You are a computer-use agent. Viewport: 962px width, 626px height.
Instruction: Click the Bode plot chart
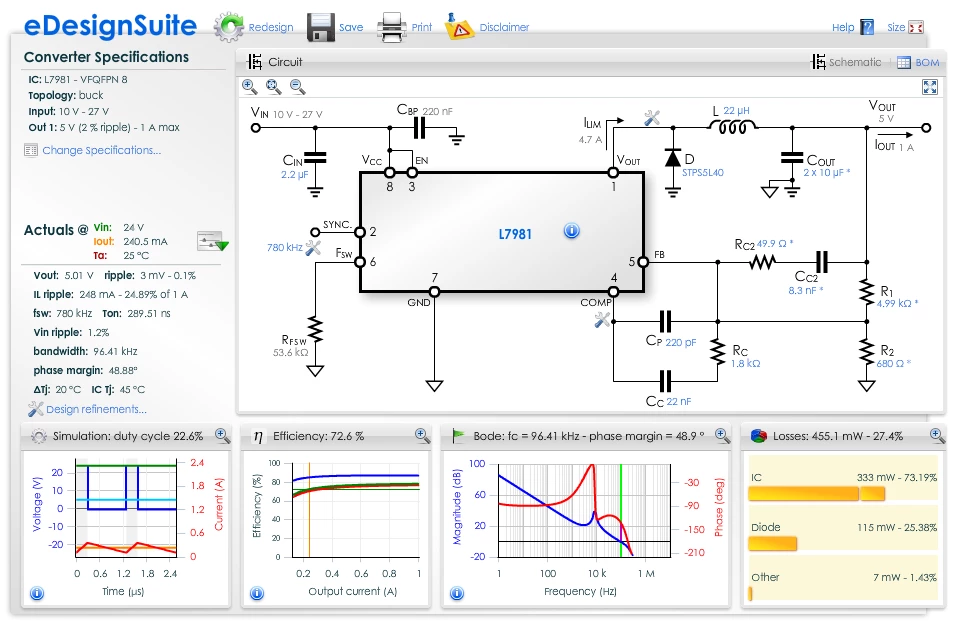tap(584, 511)
